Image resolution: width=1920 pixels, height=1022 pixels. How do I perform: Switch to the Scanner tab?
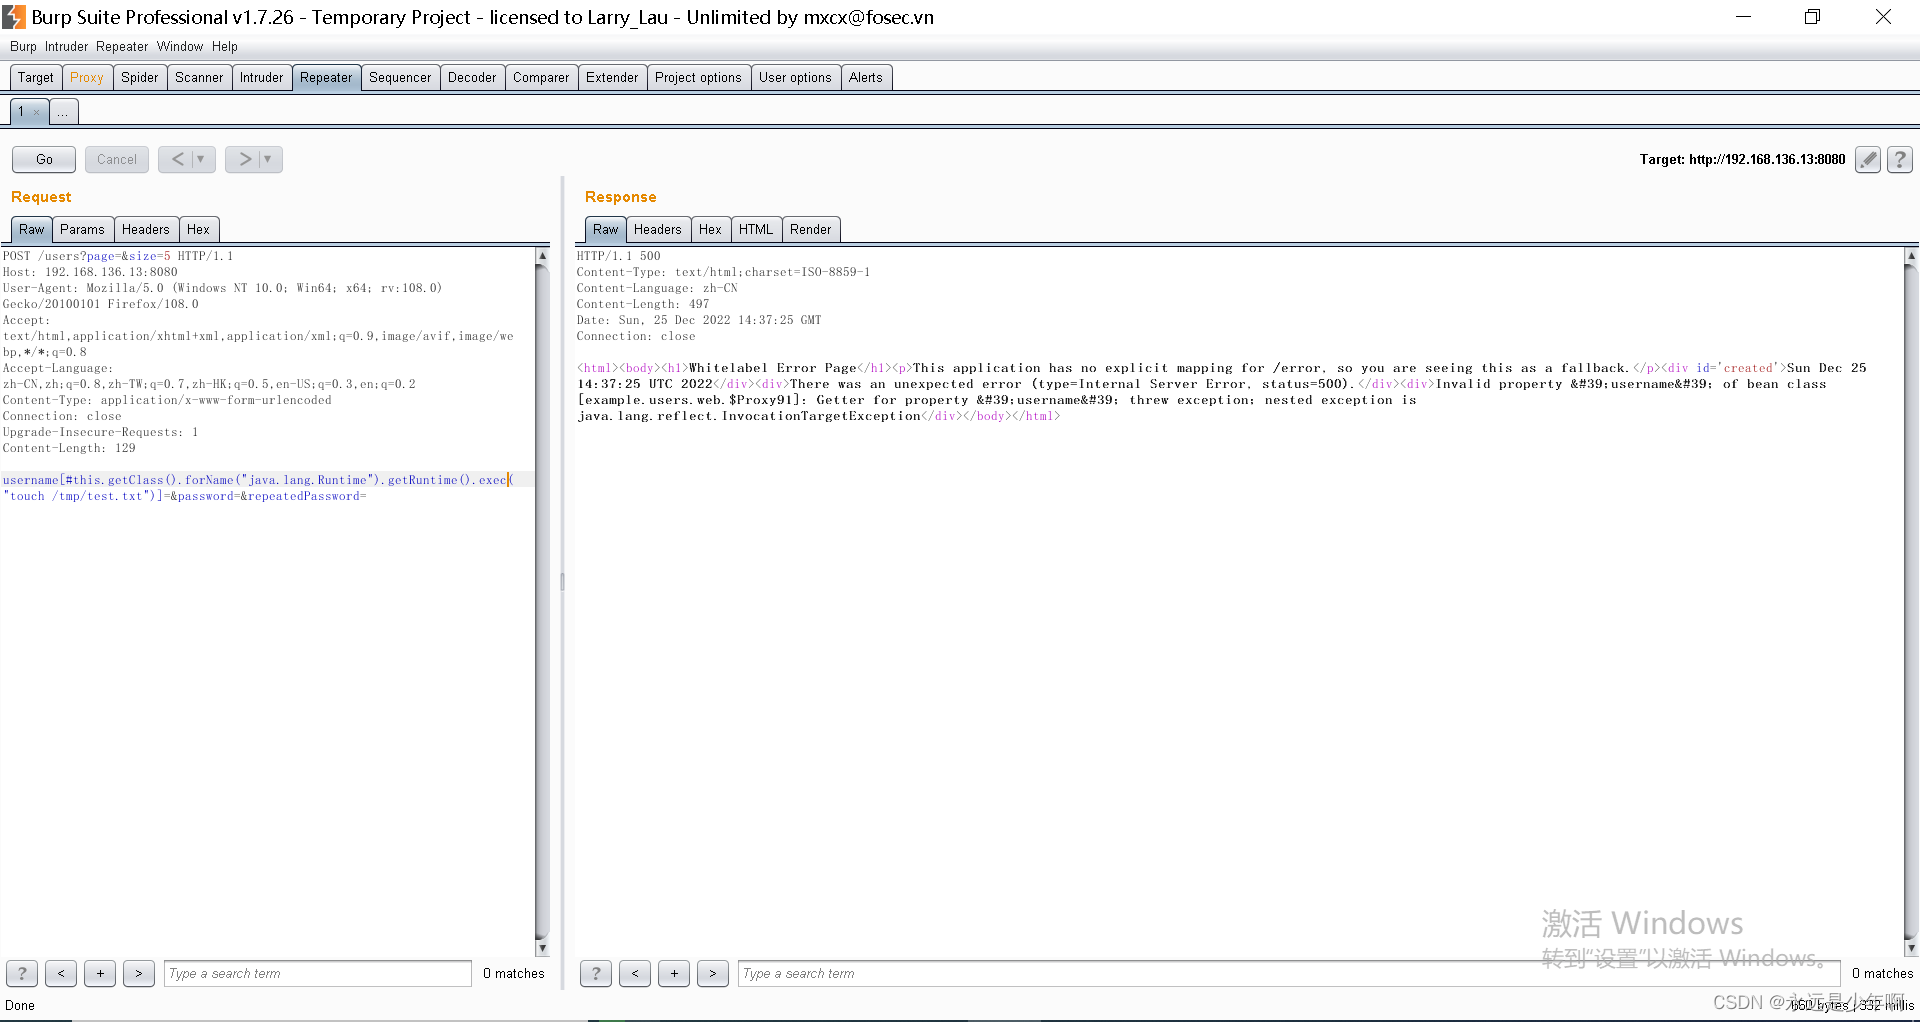(199, 77)
